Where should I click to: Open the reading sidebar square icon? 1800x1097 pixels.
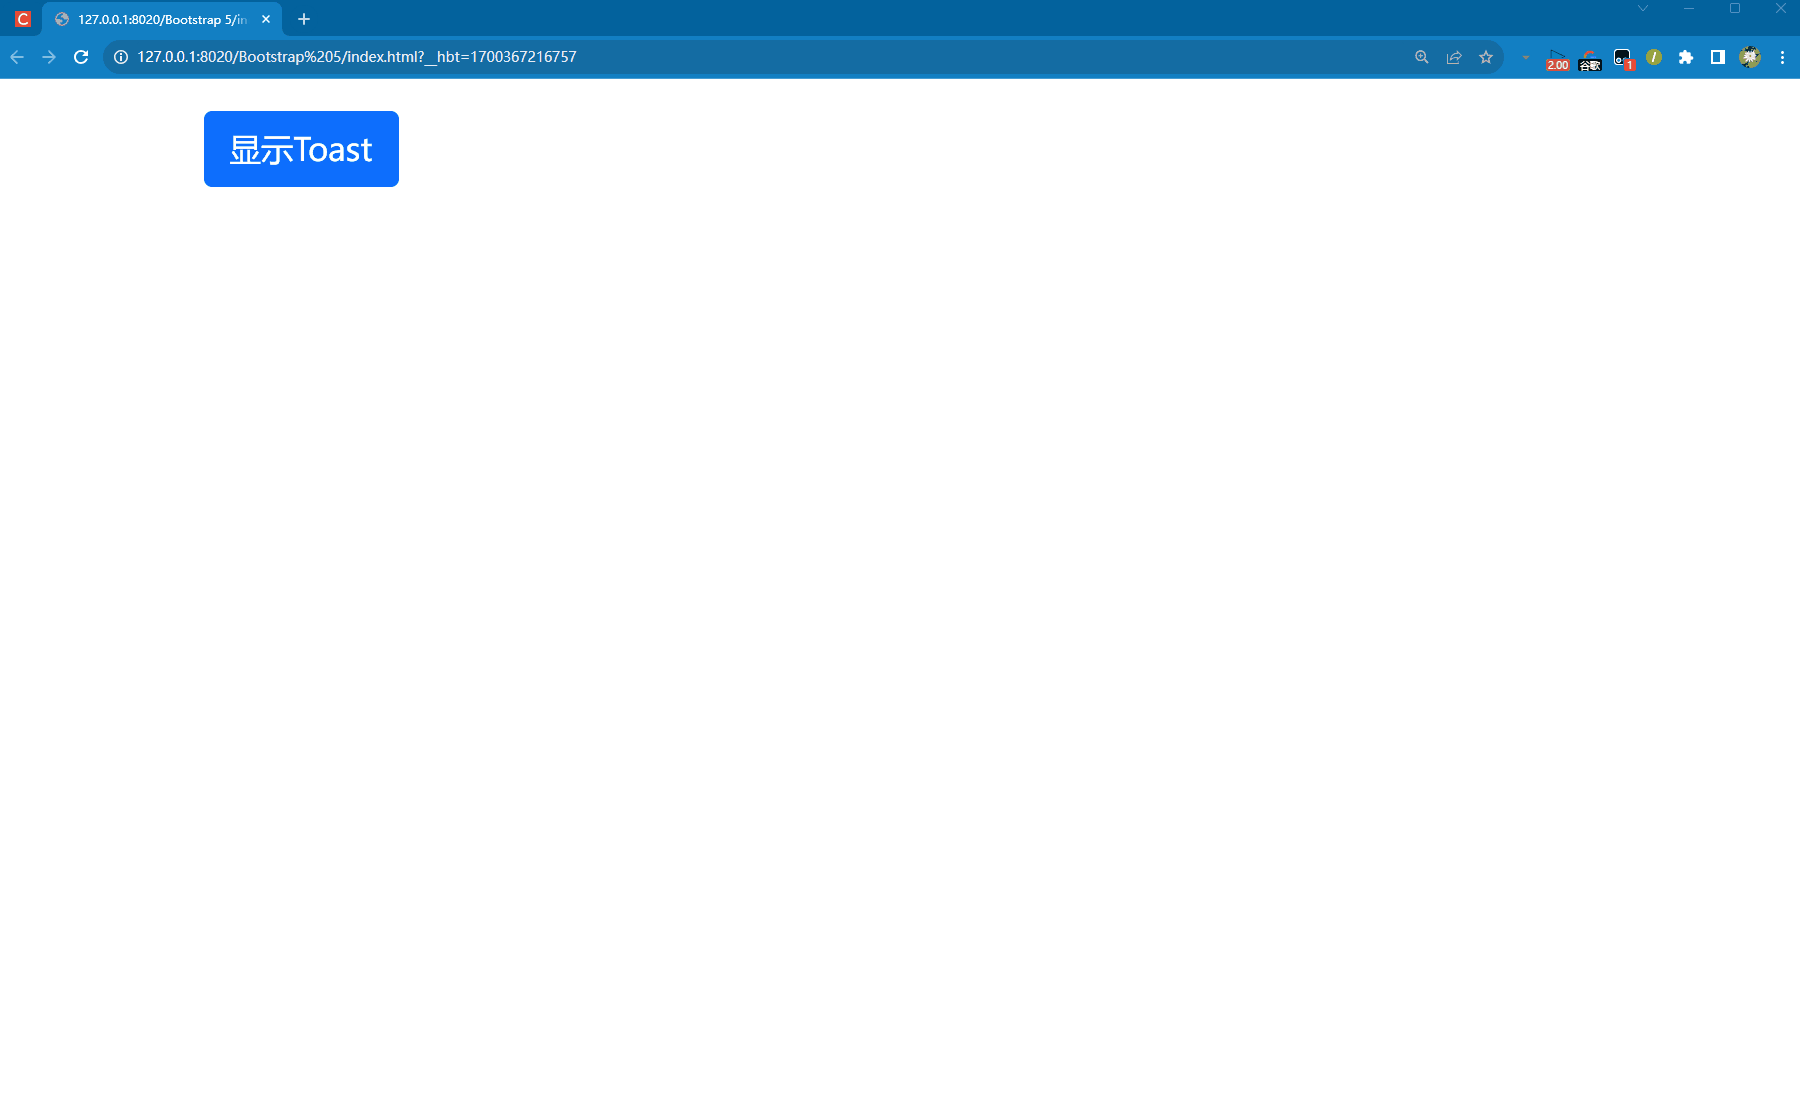pyautogui.click(x=1717, y=57)
